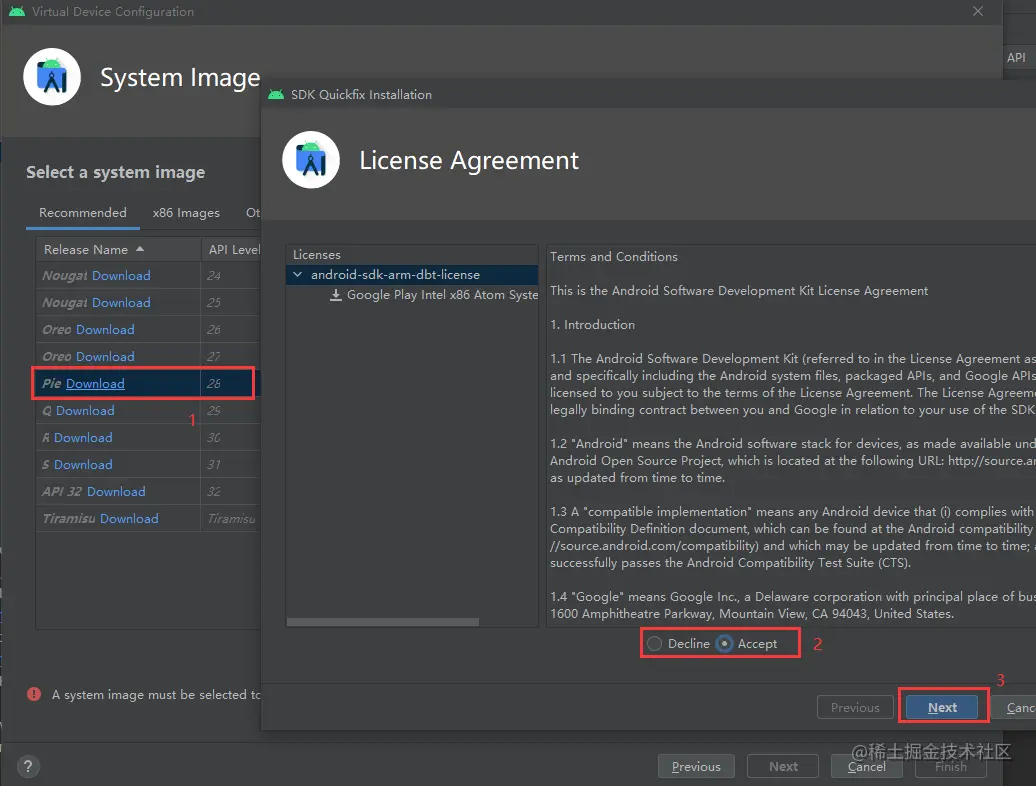The image size is (1036, 786).
Task: Click Android Studio logo in System Image header
Action: click(52, 77)
